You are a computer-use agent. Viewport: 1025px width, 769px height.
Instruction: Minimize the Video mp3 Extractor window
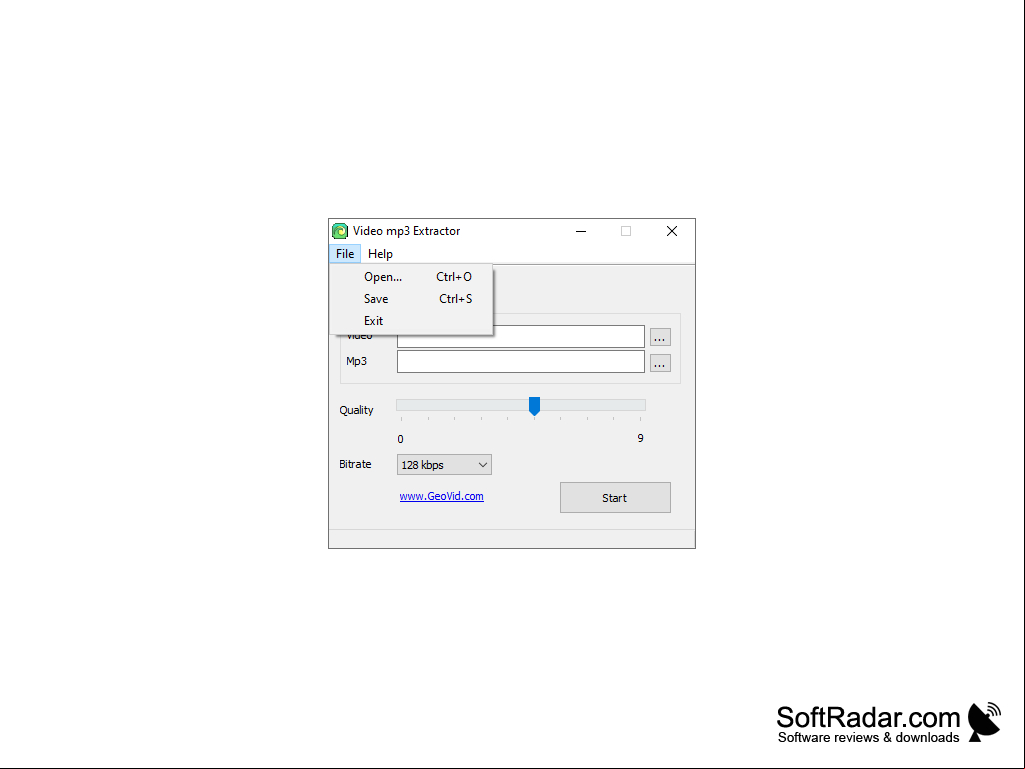(x=580, y=231)
